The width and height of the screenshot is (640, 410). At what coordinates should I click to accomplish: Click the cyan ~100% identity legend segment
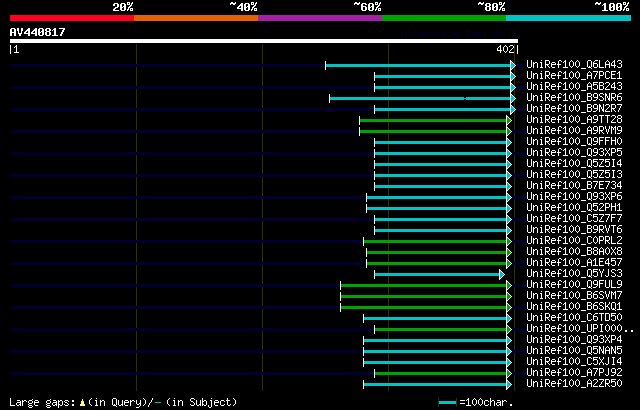pos(569,18)
